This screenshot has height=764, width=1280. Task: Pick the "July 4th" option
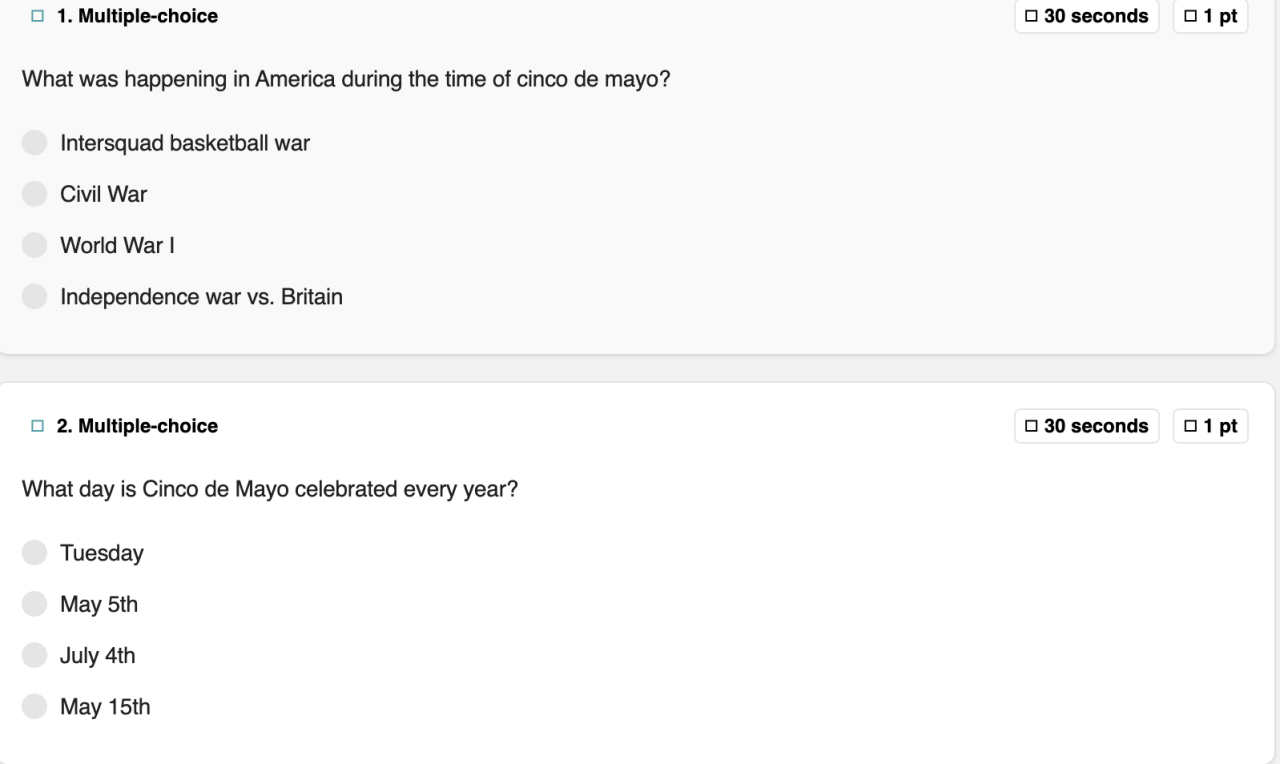point(35,656)
